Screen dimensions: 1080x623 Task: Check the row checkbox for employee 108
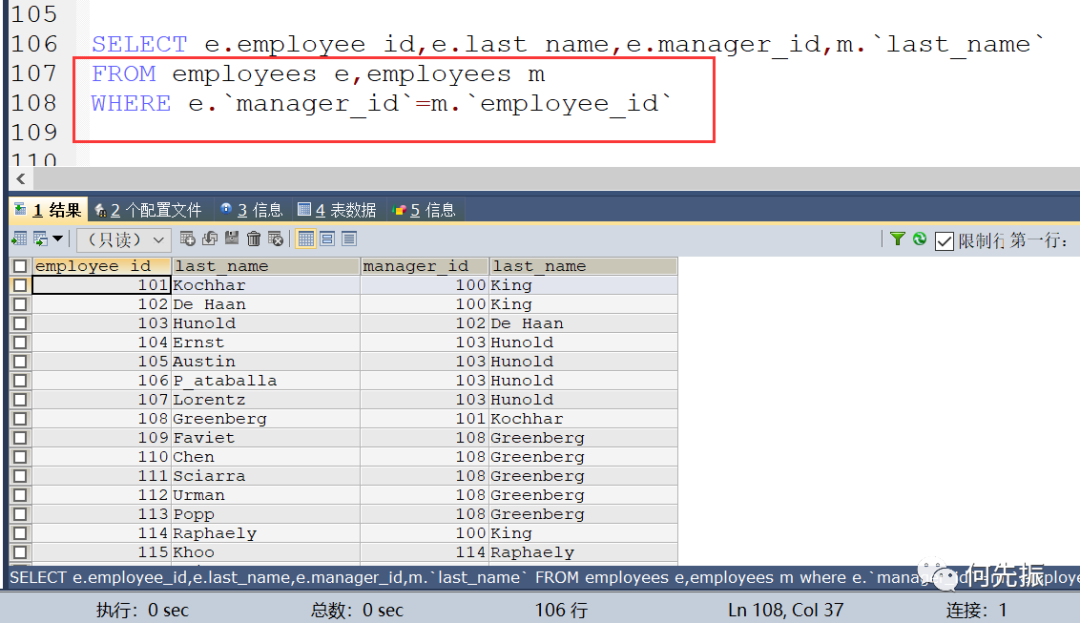point(20,419)
